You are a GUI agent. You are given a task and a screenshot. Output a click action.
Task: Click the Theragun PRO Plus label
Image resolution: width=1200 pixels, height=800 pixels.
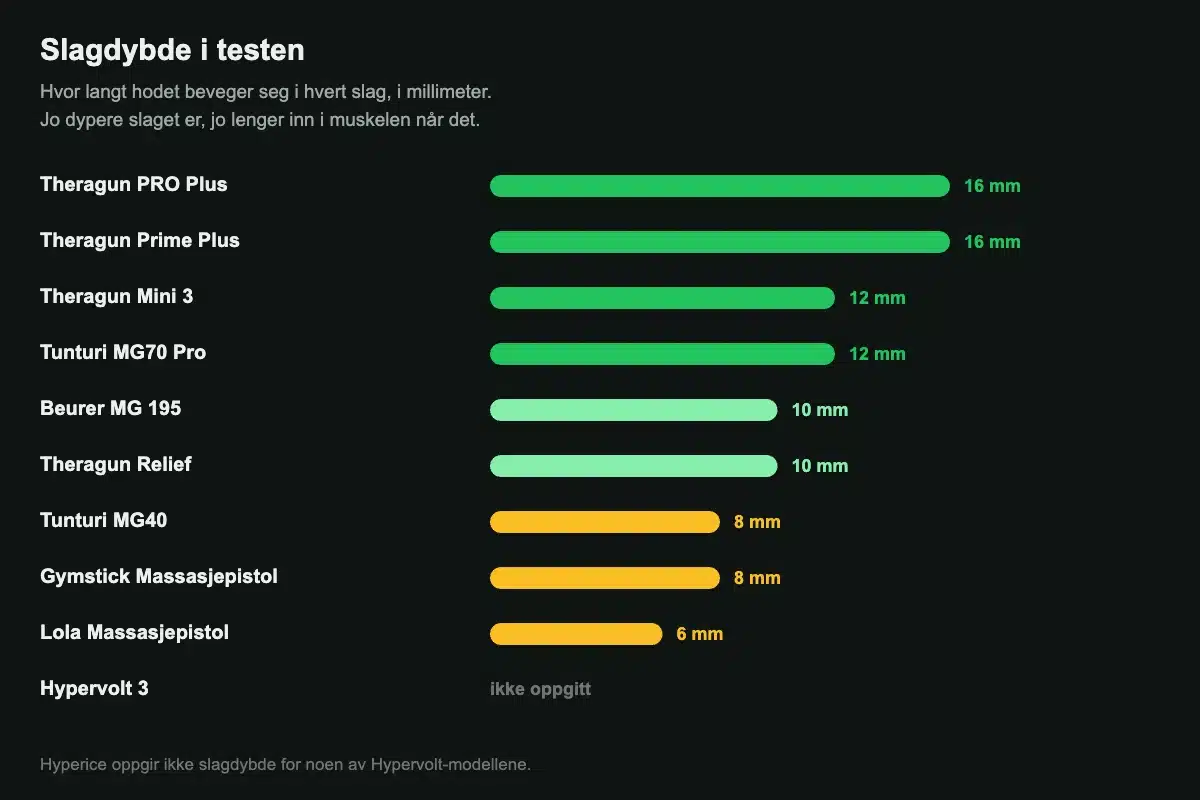point(134,184)
